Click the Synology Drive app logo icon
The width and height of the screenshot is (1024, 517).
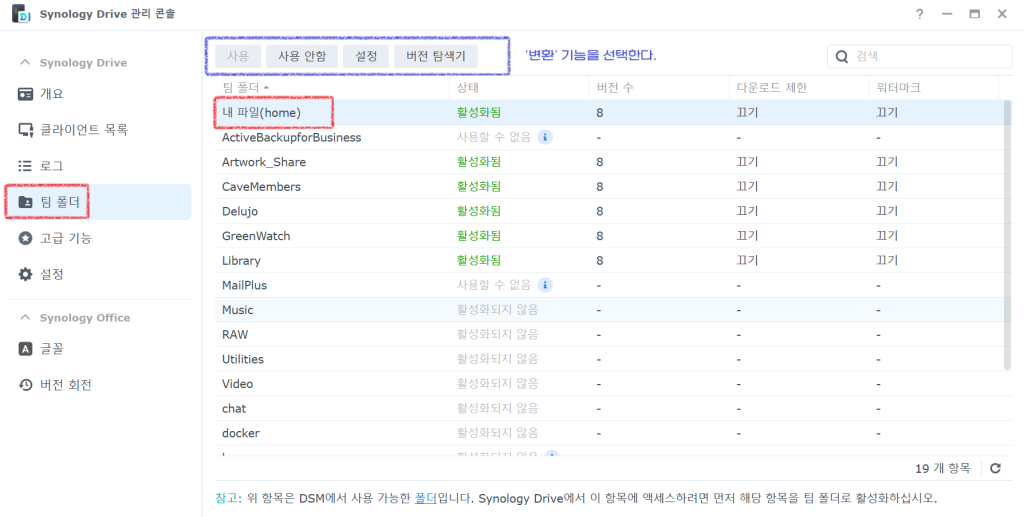pos(22,13)
